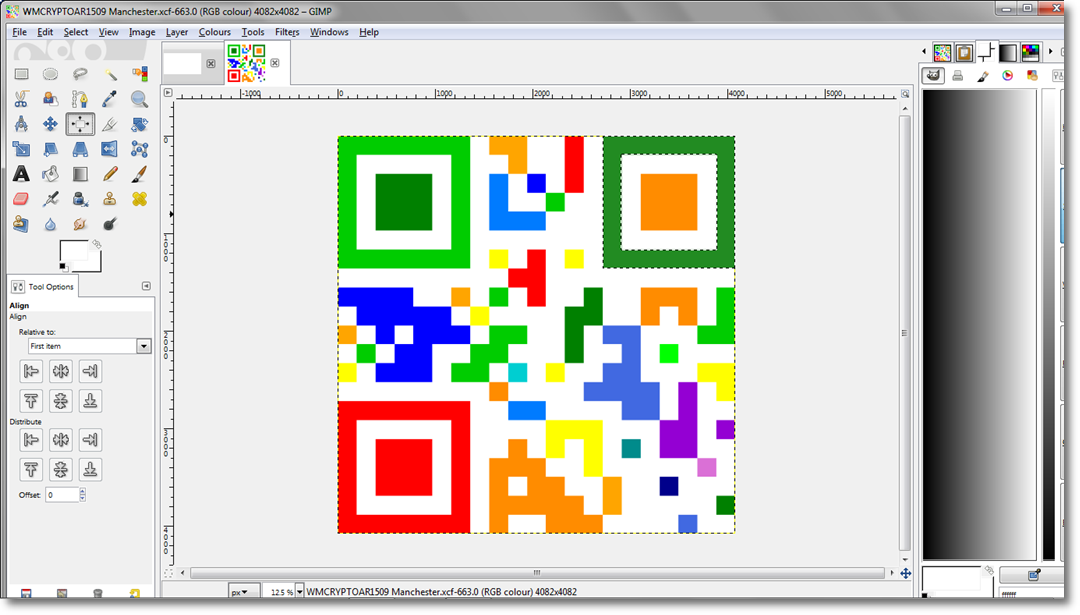Click the Offset spinner arrows
Image resolution: width=1080 pixels, height=615 pixels.
83,494
